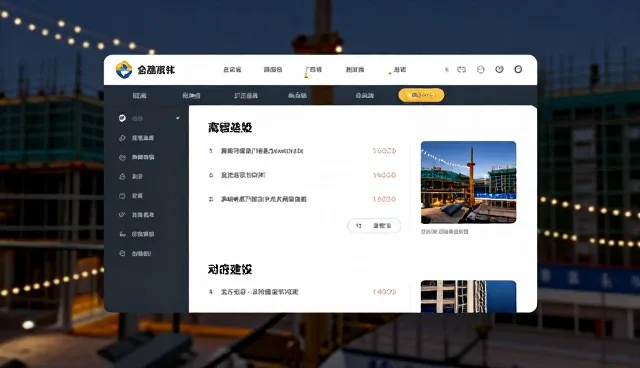Open the second list row under the top heading
Viewport: 640px width, 368px height.
pos(302,175)
